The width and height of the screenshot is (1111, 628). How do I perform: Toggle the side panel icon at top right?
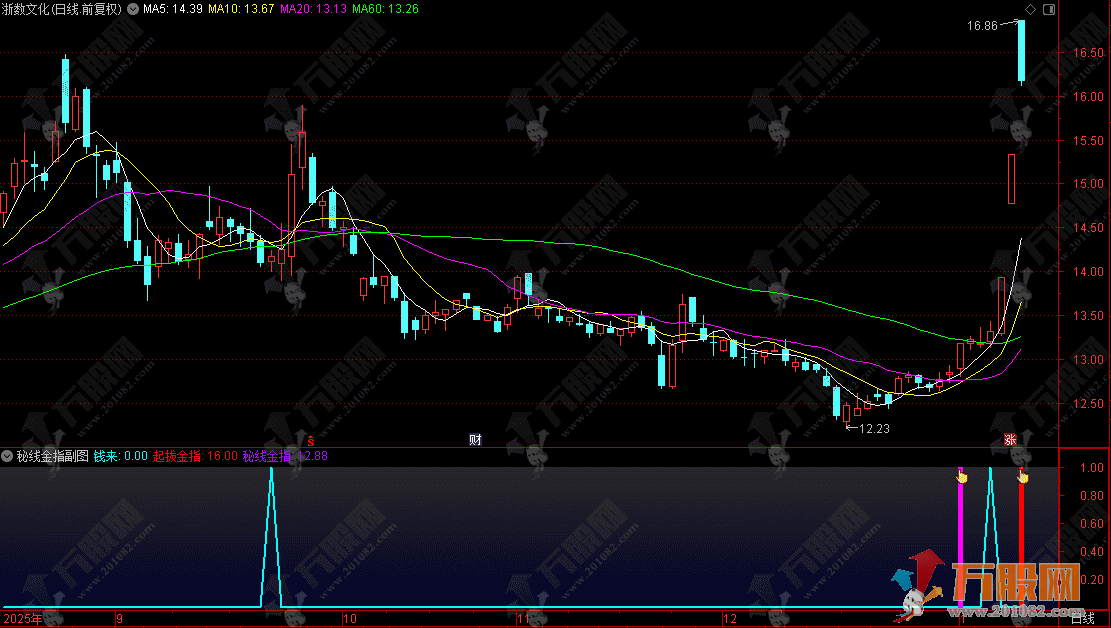(x=1048, y=9)
